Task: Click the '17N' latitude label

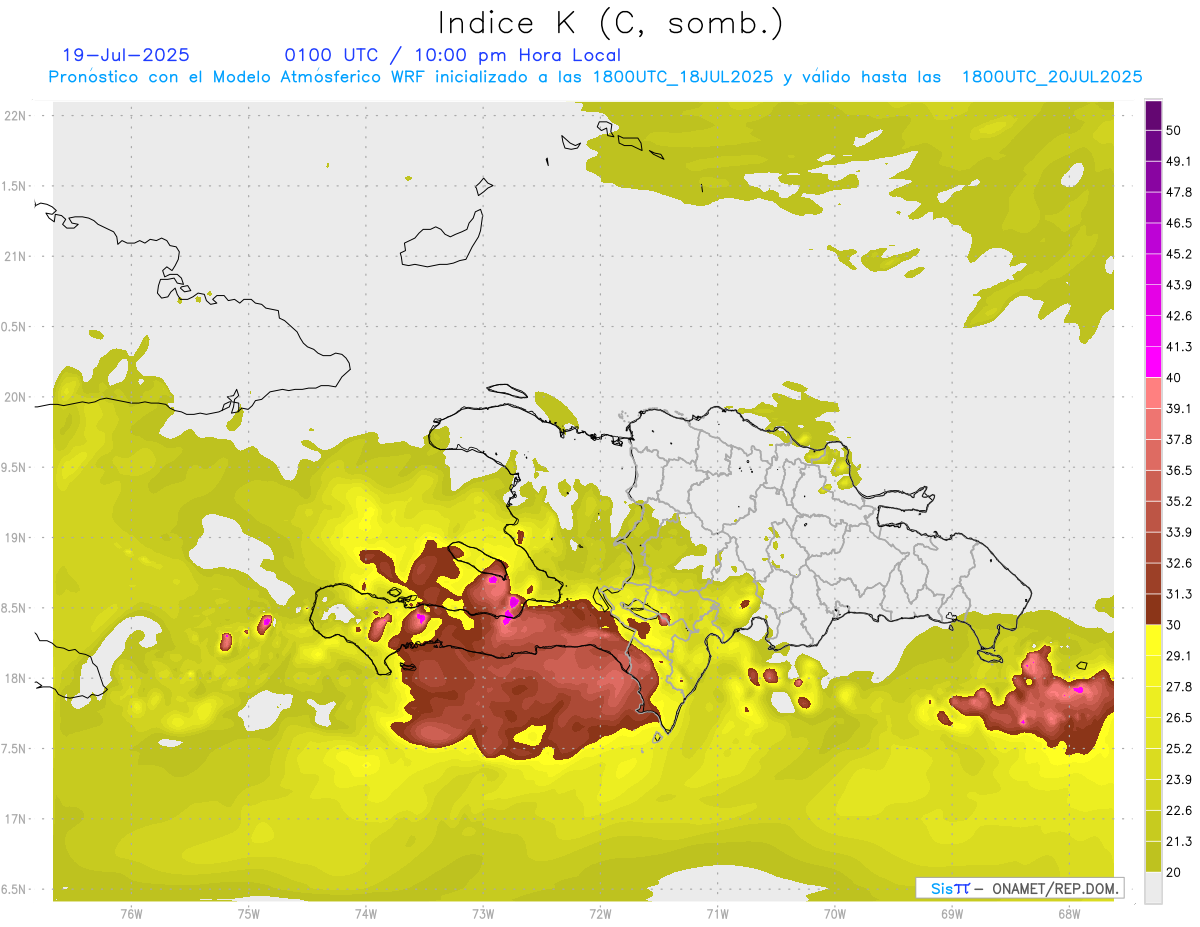Action: click(x=17, y=819)
